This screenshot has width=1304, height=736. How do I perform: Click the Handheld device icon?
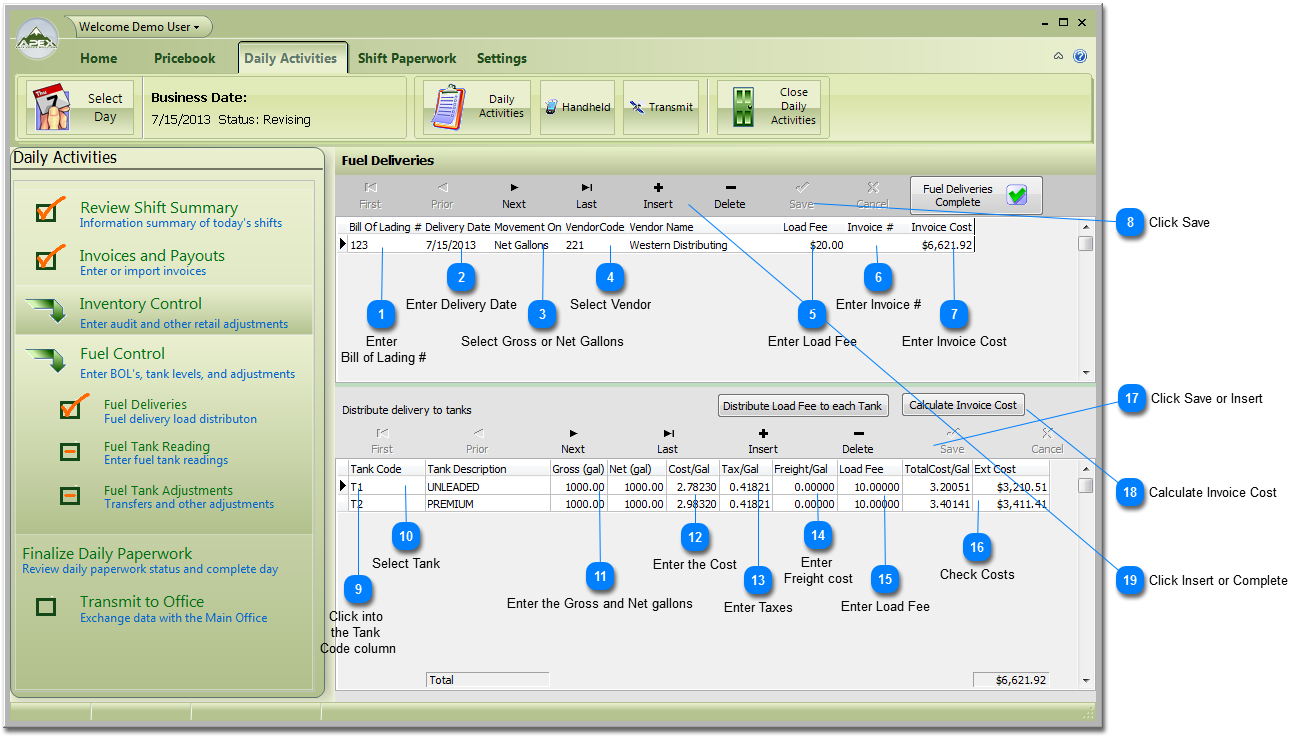pyautogui.click(x=550, y=107)
